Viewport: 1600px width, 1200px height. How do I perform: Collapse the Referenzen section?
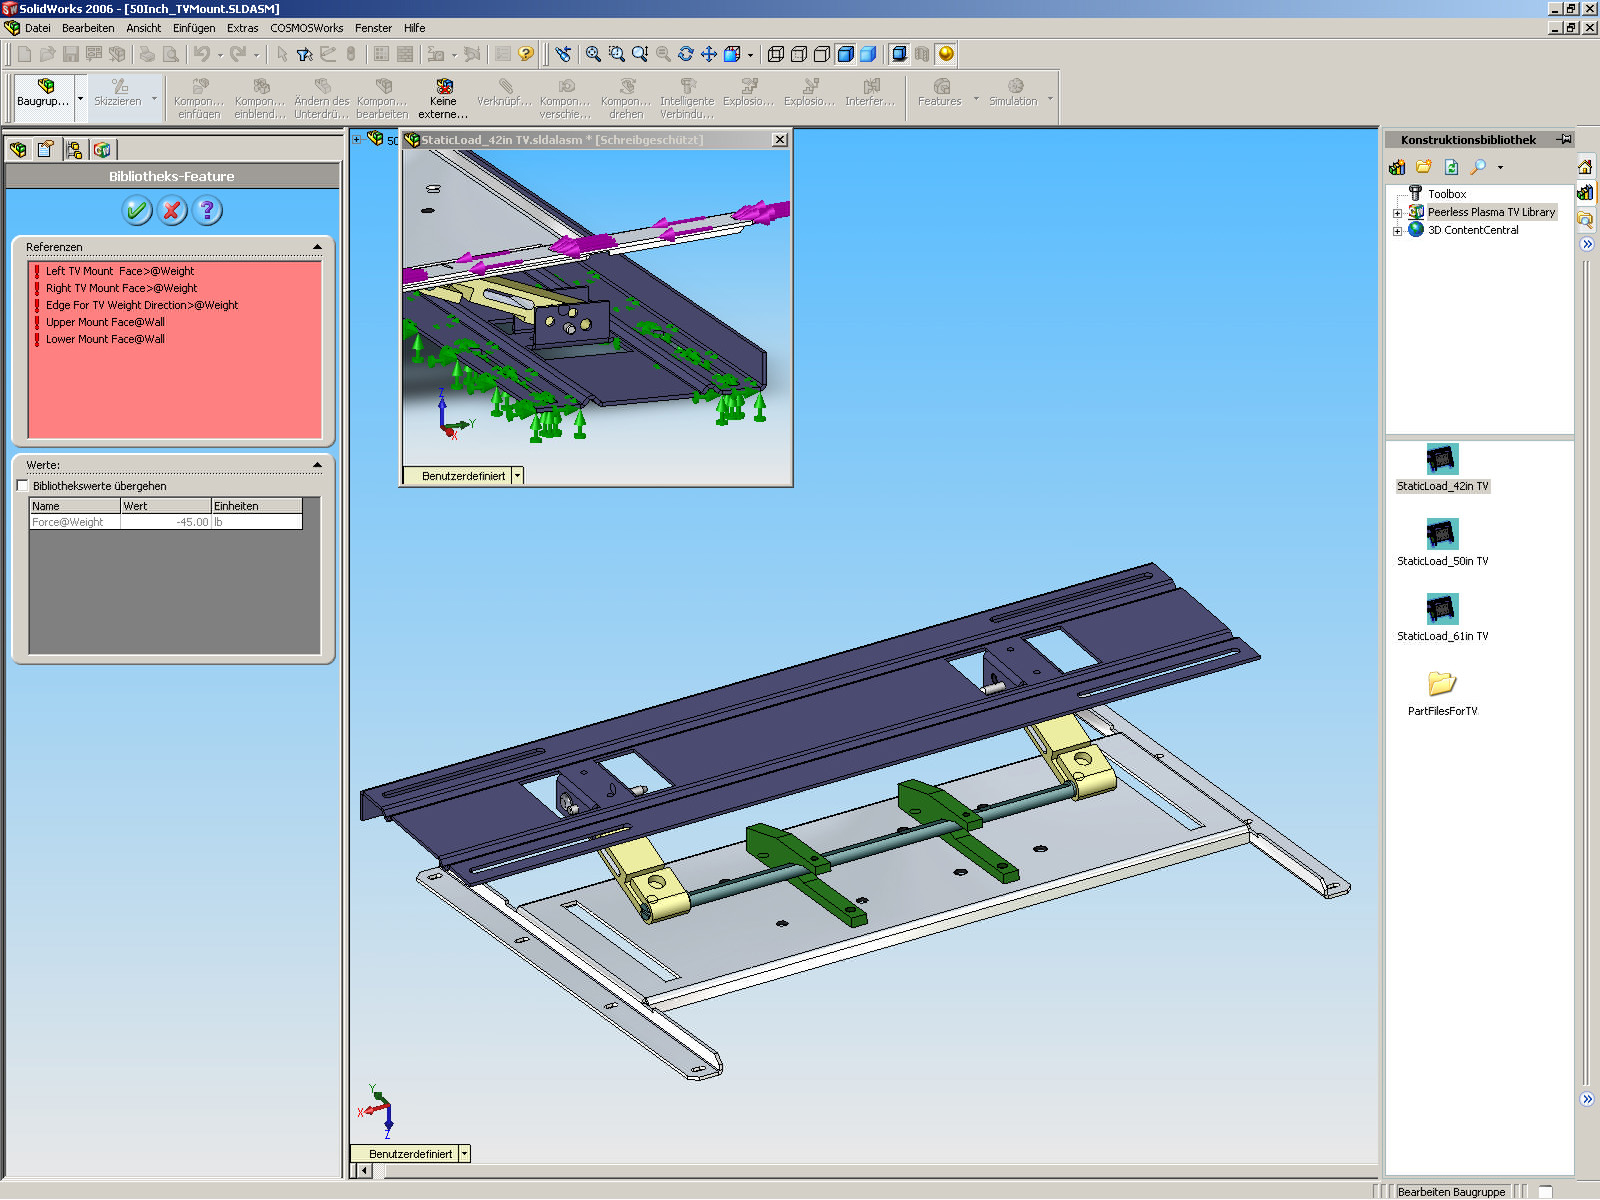(x=317, y=246)
